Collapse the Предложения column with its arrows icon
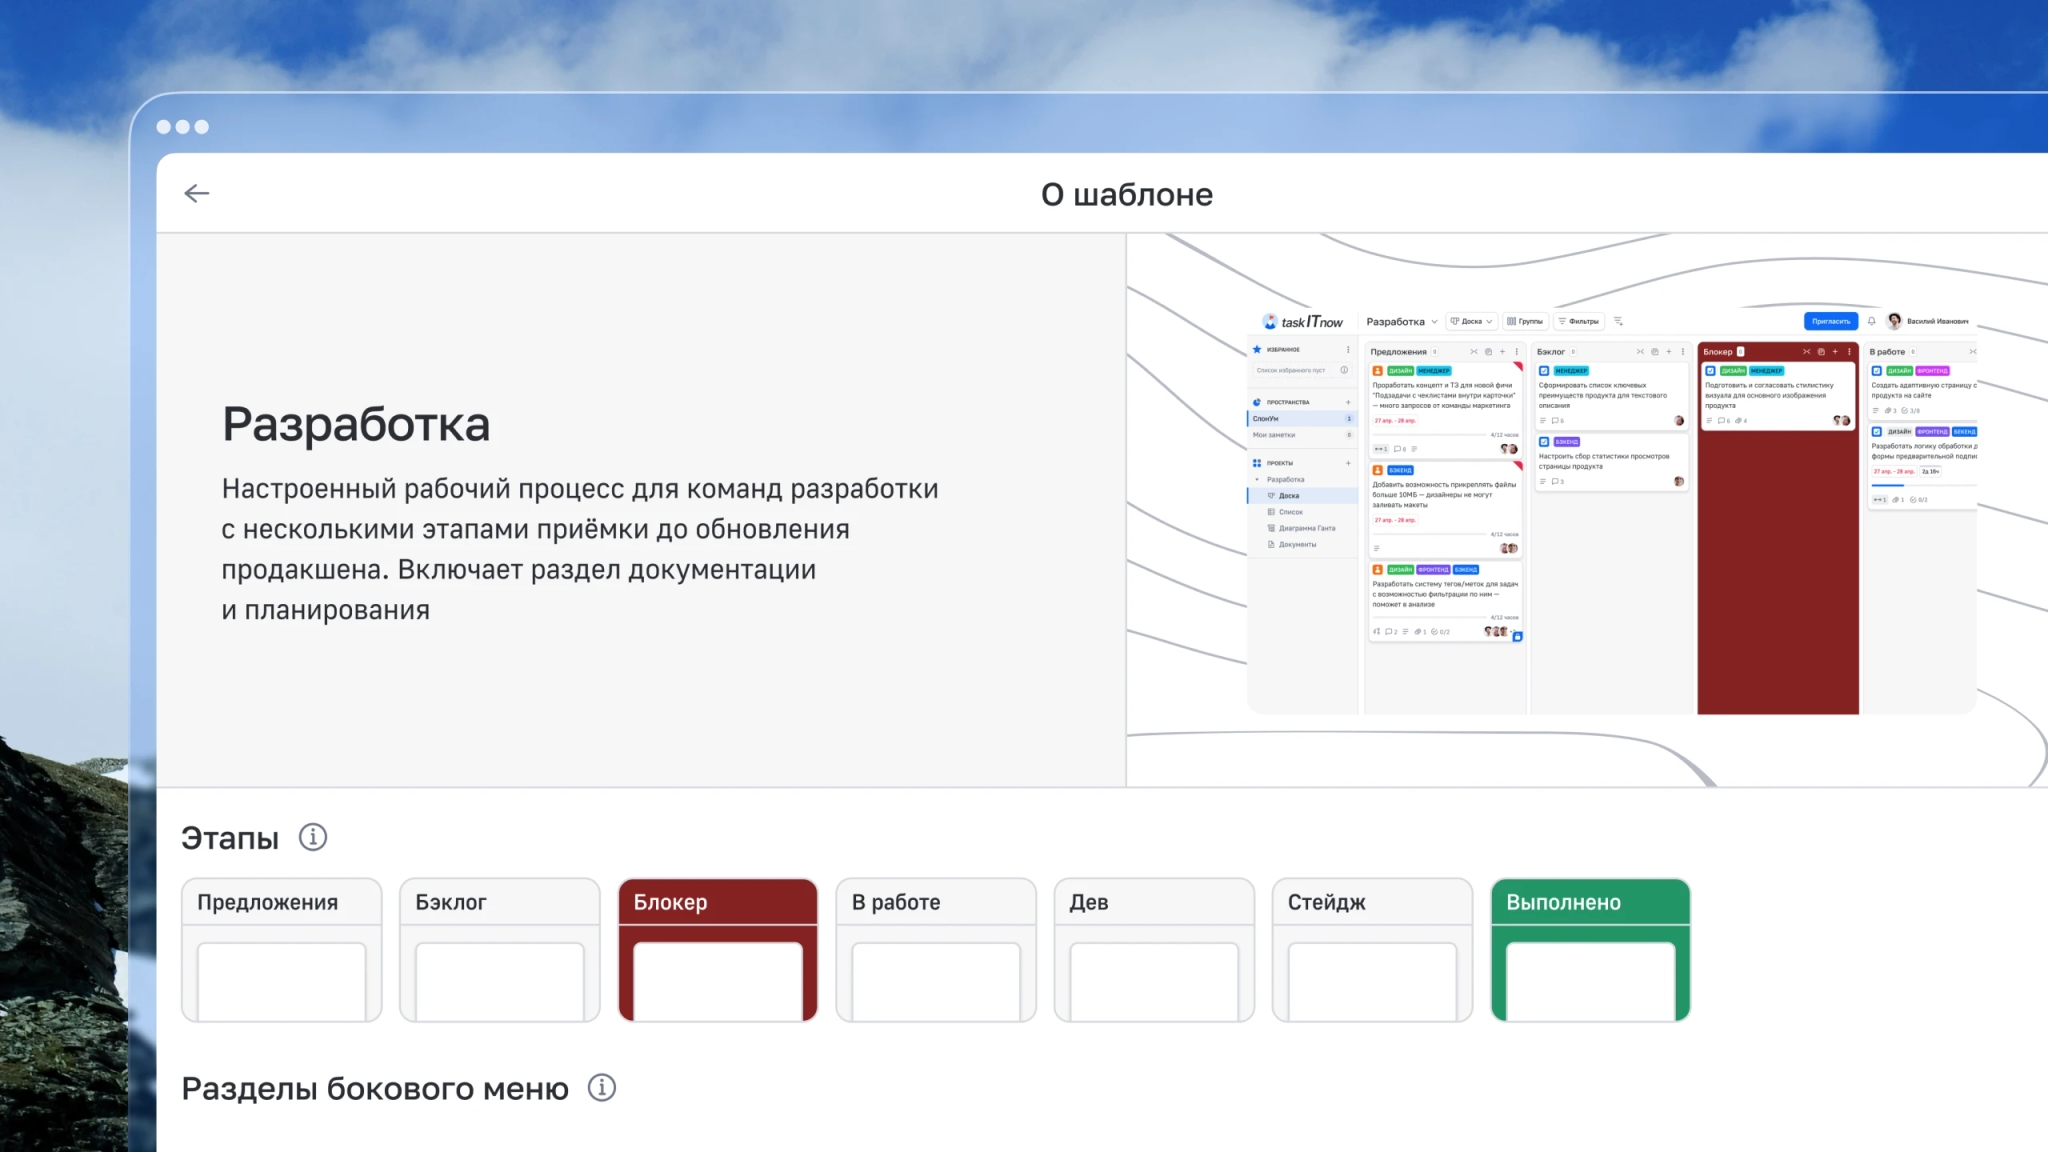2048x1152 pixels. tap(1474, 352)
